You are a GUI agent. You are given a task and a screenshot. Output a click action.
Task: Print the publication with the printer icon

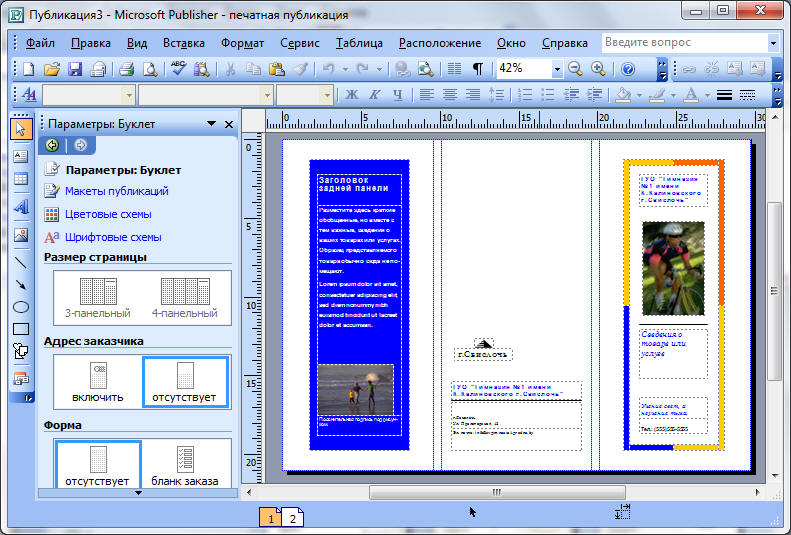[x=126, y=69]
